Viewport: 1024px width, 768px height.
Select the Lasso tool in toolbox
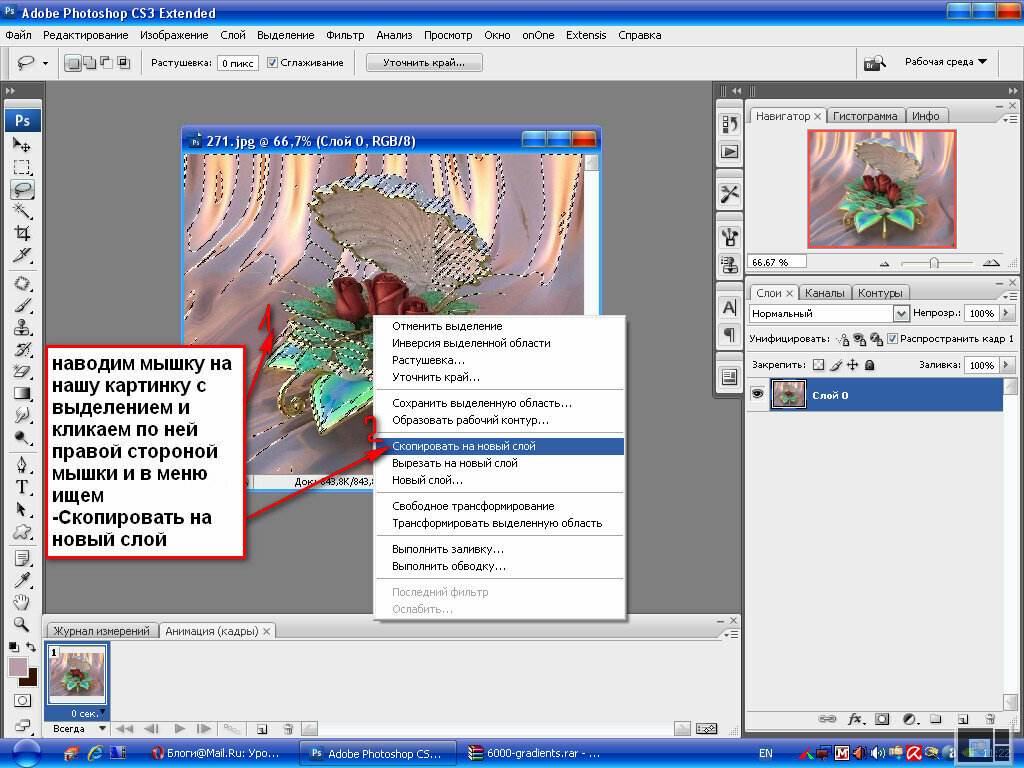point(22,189)
